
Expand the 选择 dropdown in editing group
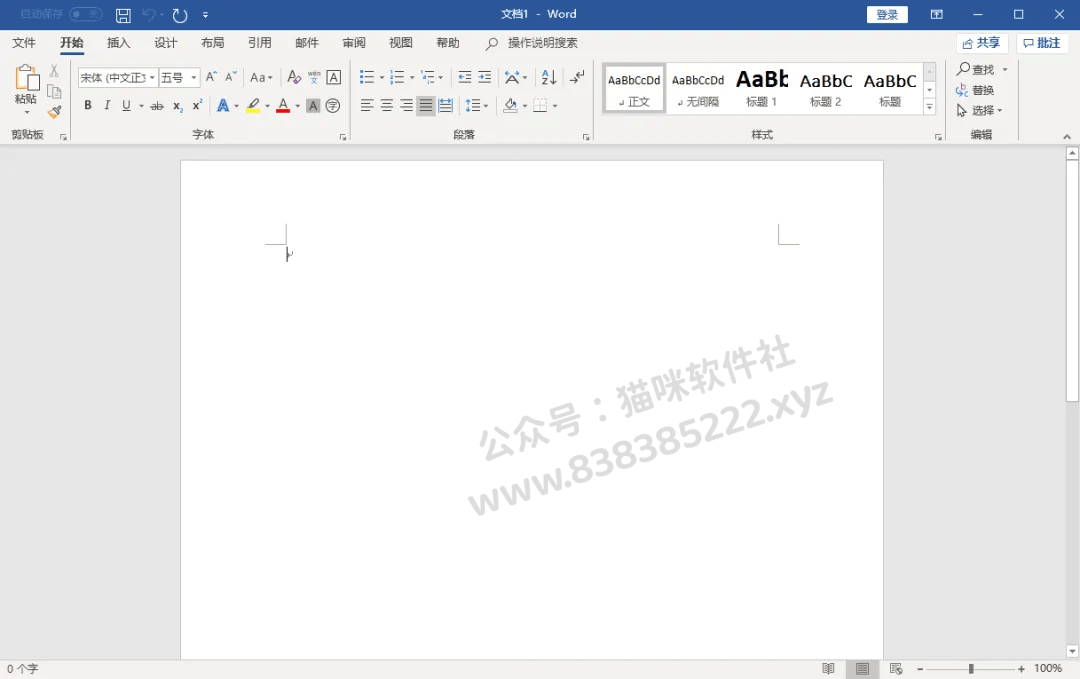click(x=979, y=110)
